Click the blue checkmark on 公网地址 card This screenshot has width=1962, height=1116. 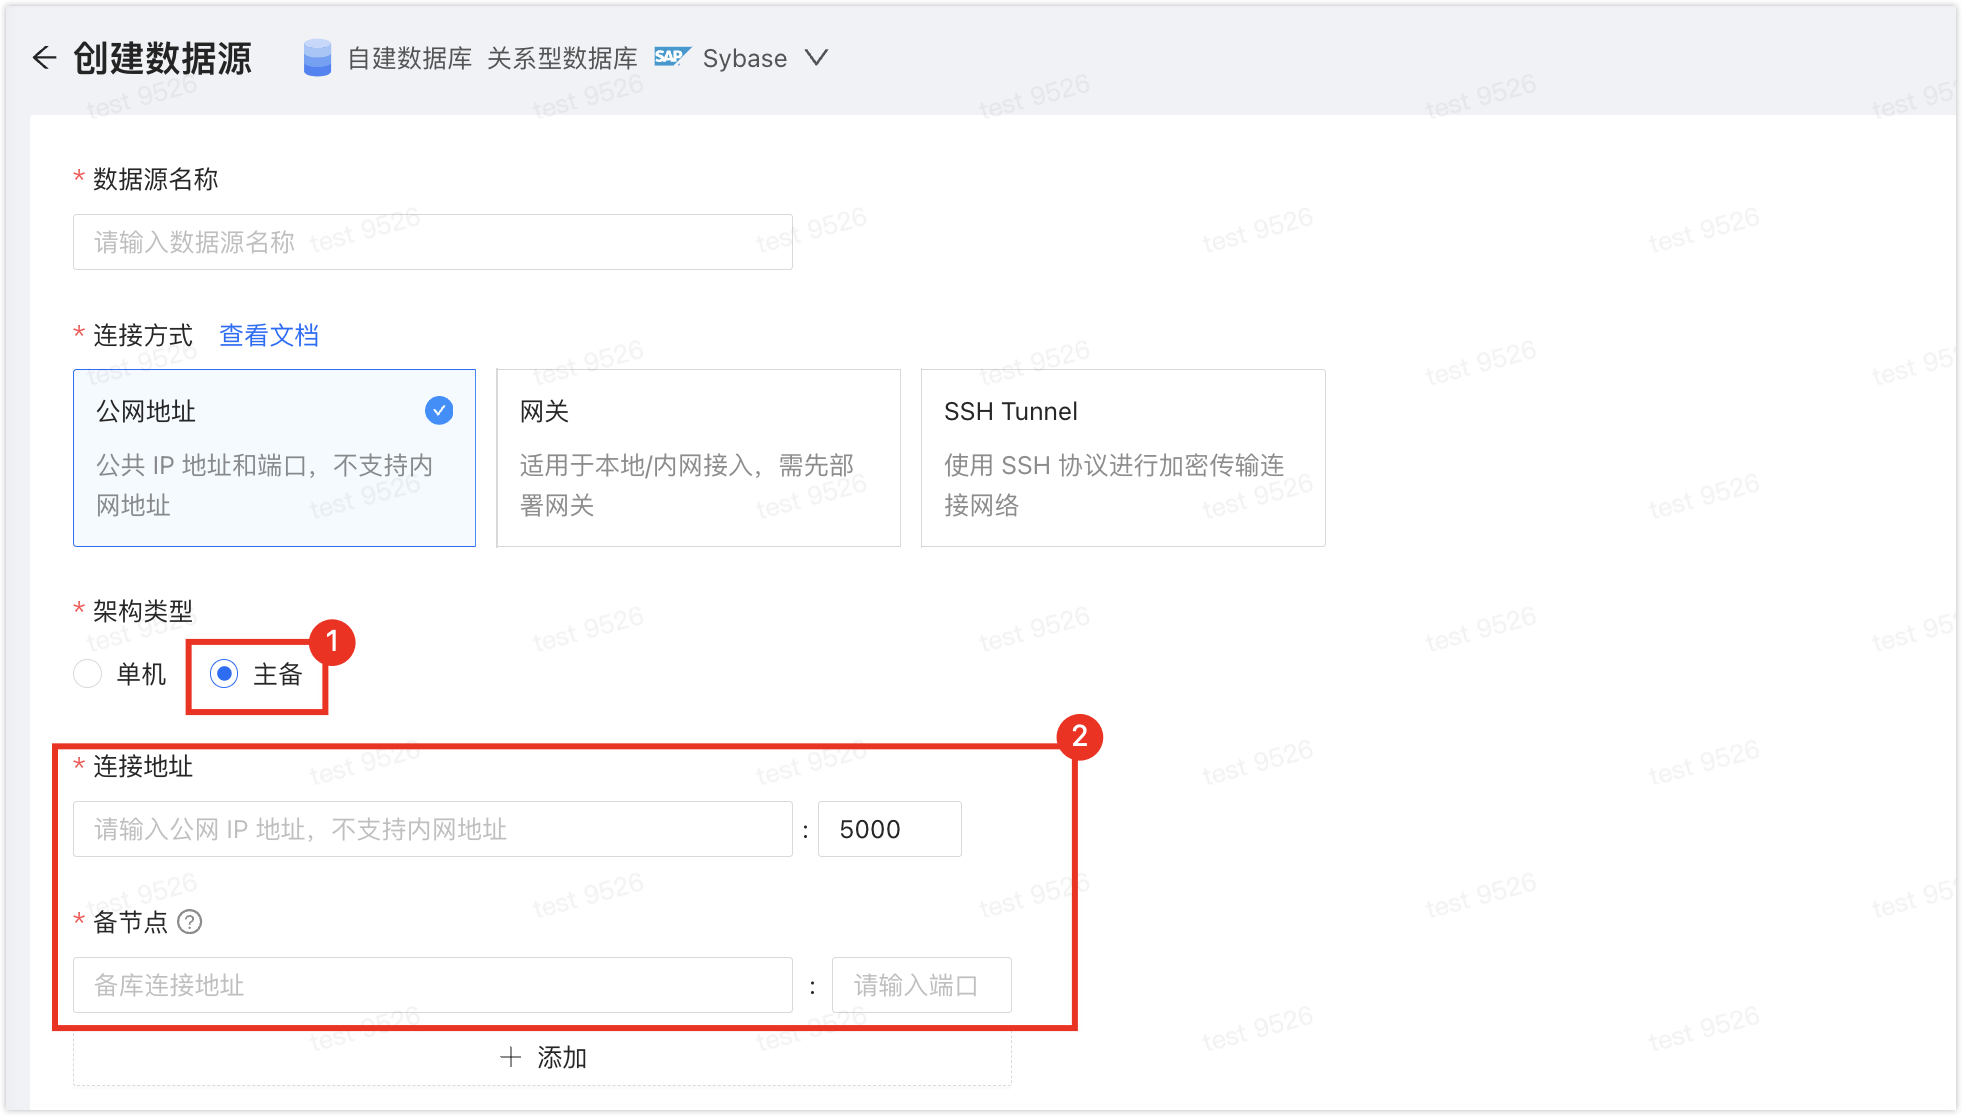pos(439,411)
